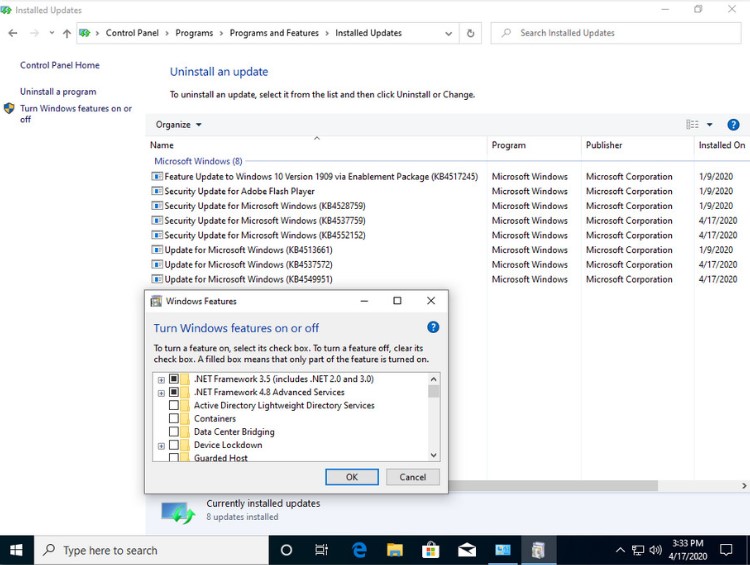
Task: Click Programs and Features breadcrumb
Action: click(274, 33)
